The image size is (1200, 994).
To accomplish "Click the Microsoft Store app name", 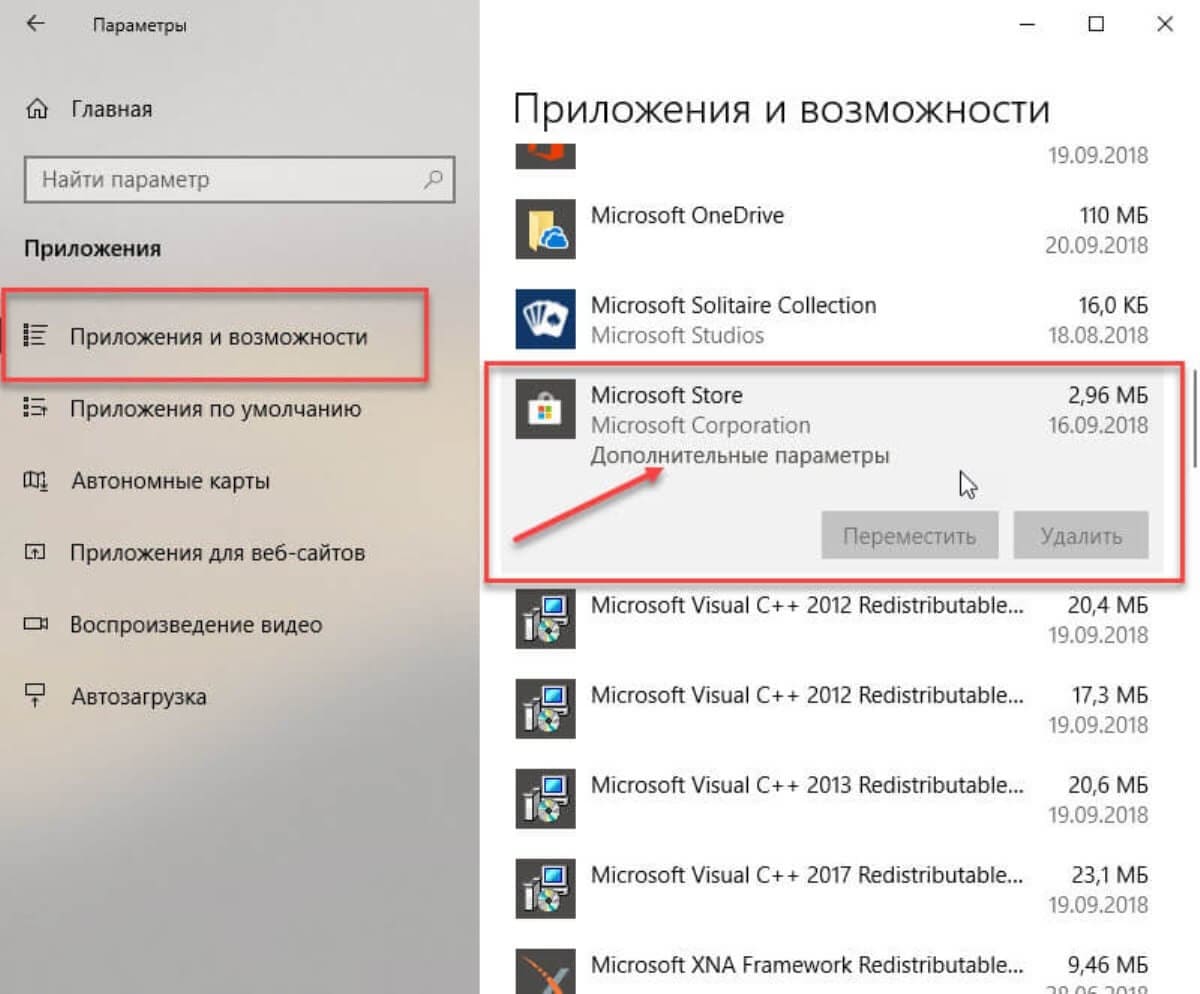I will pyautogui.click(x=666, y=395).
